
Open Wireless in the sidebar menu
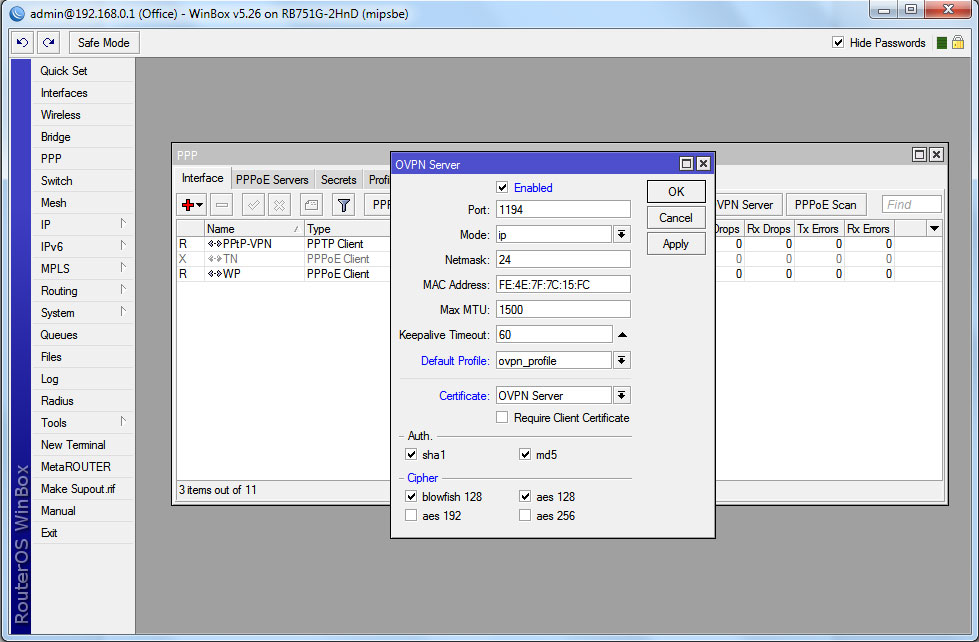(x=61, y=115)
